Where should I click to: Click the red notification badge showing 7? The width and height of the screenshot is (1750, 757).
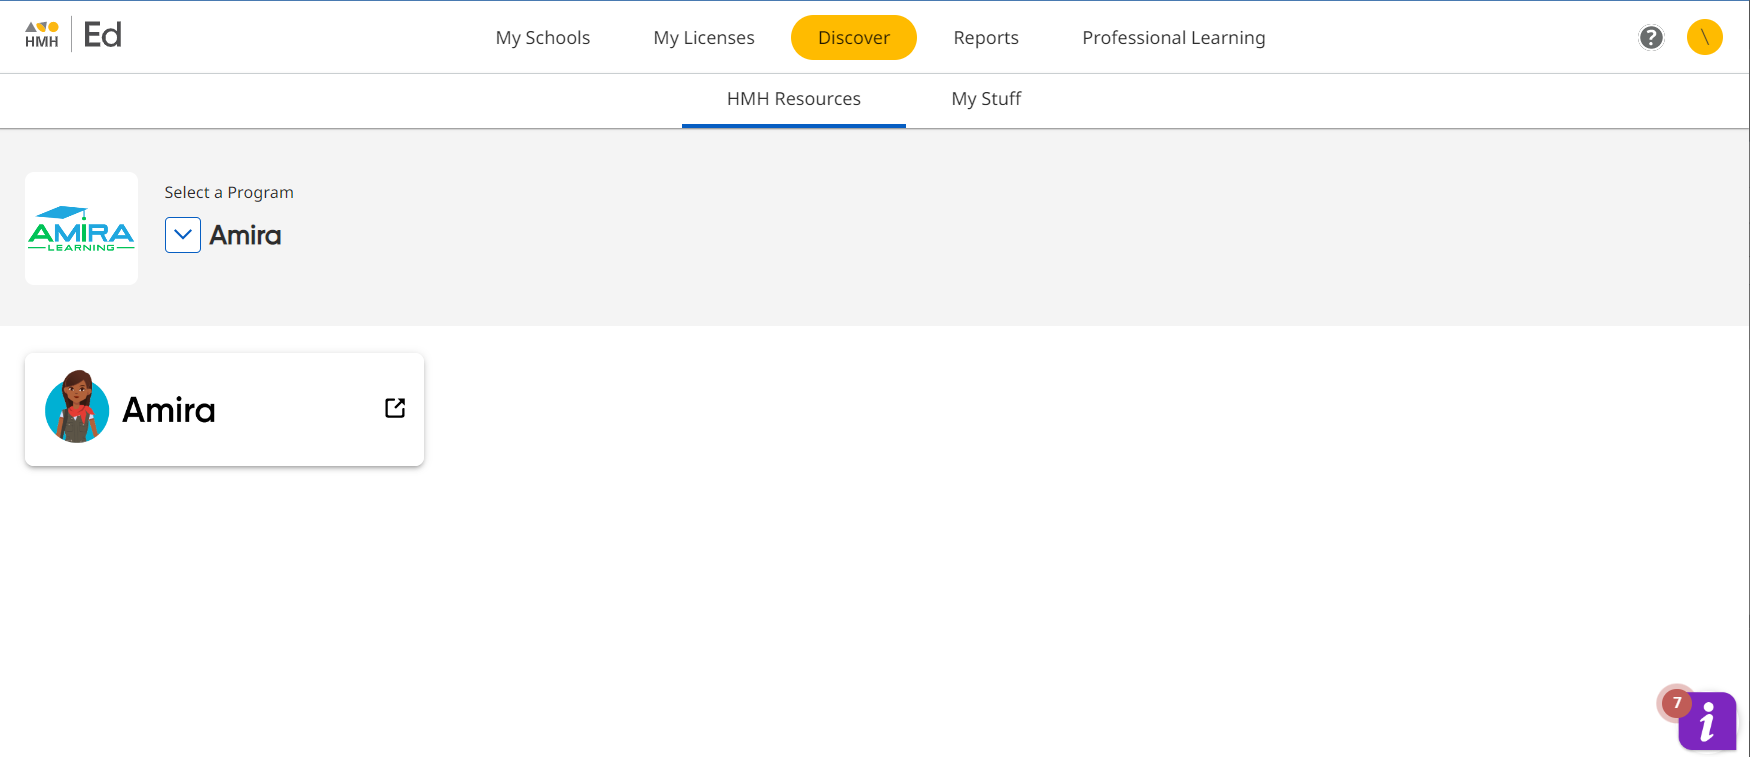pos(1677,703)
